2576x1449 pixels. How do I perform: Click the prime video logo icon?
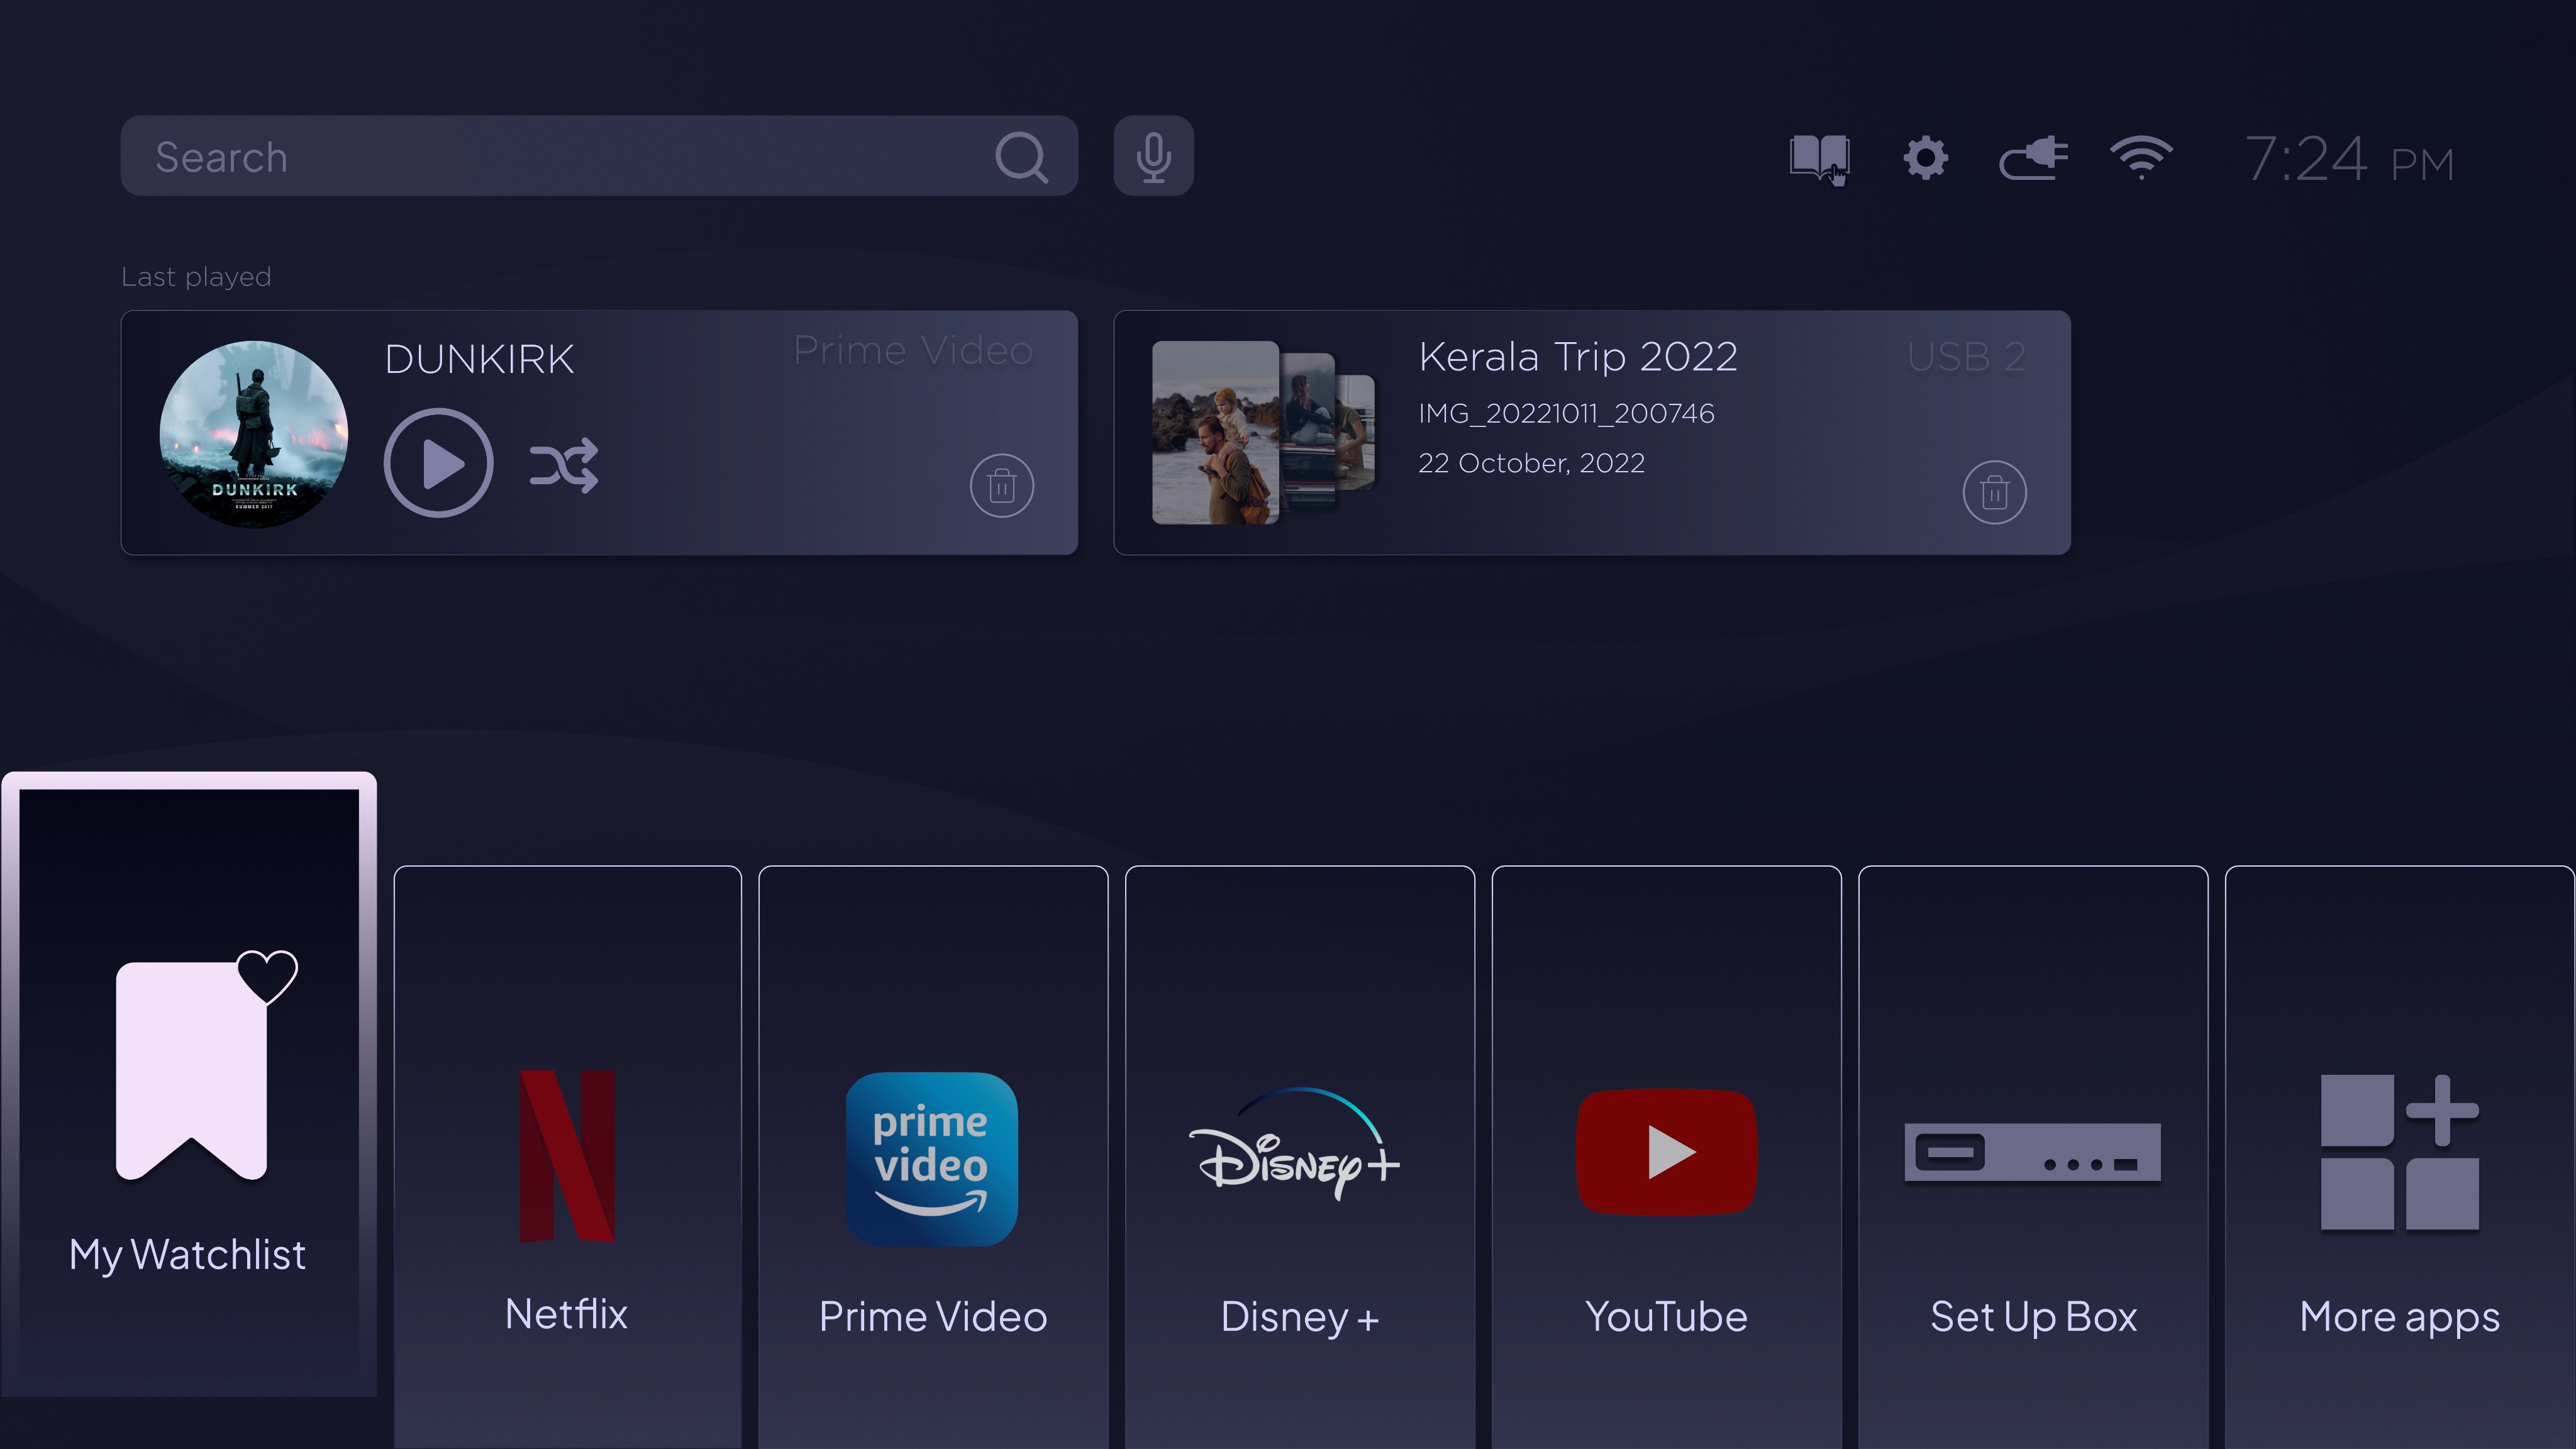click(932, 1159)
